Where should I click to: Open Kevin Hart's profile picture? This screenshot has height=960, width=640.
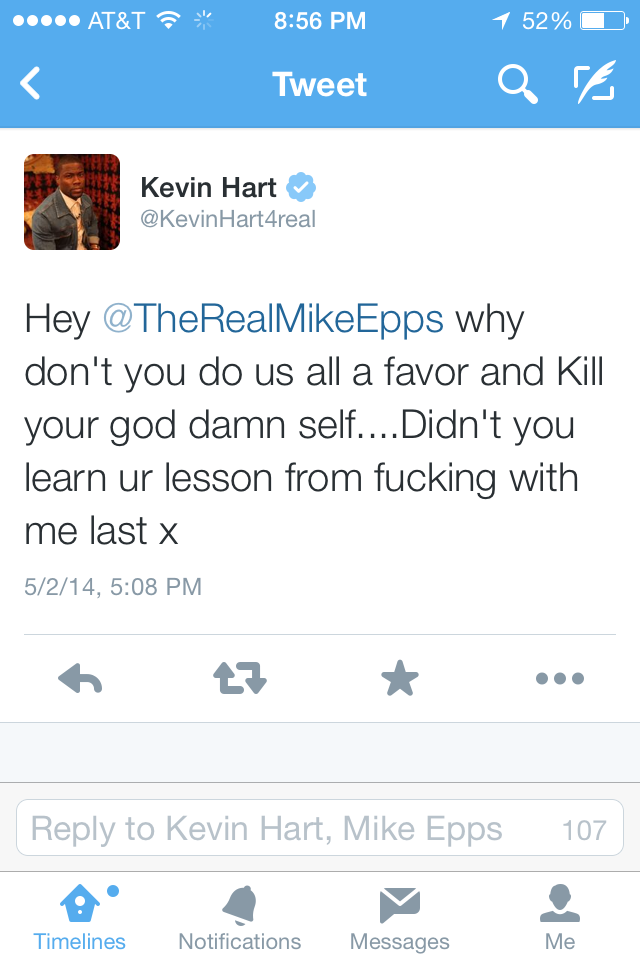[x=72, y=202]
